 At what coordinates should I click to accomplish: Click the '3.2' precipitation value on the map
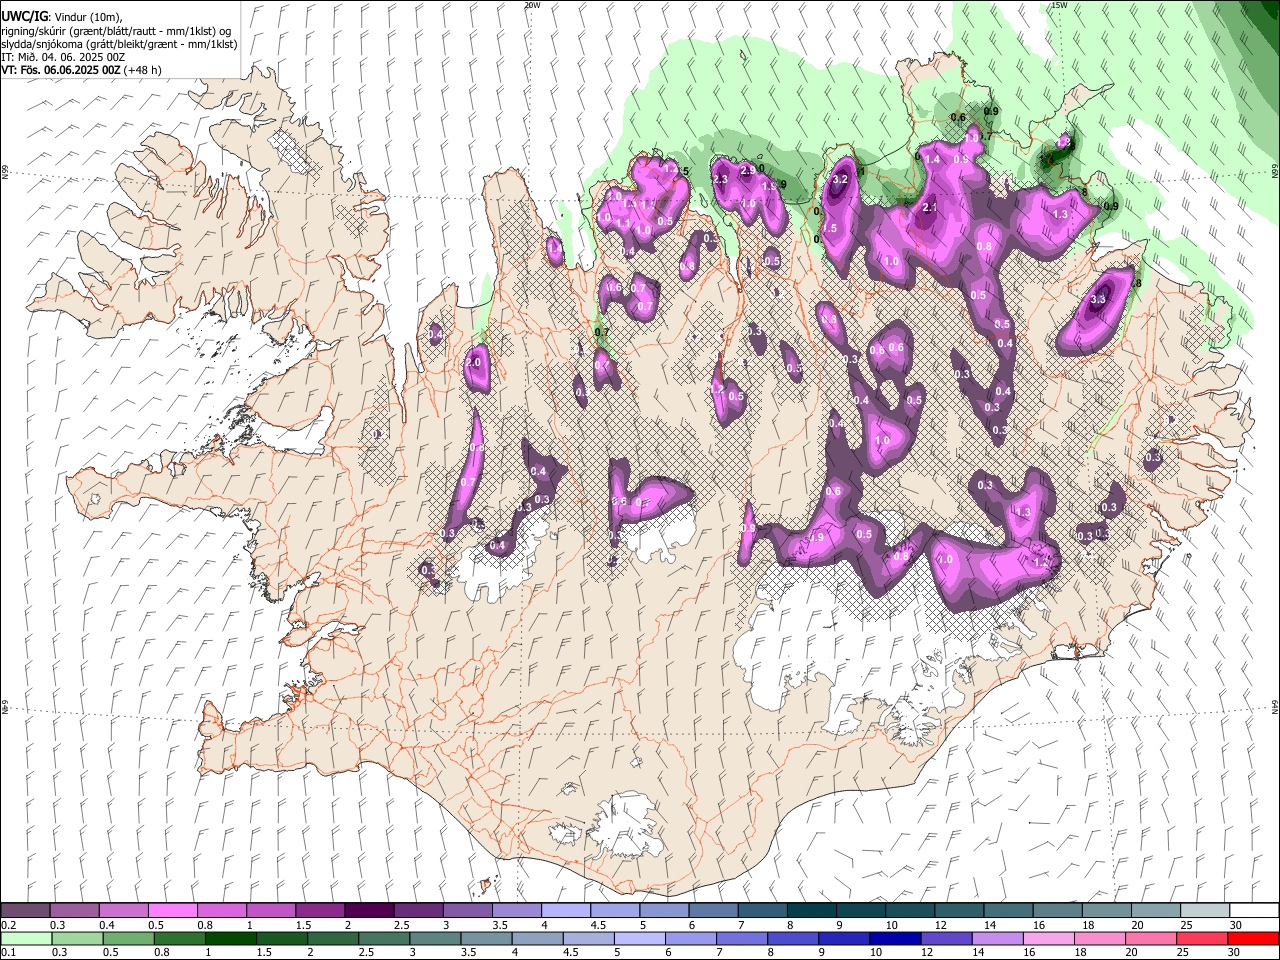point(840,179)
